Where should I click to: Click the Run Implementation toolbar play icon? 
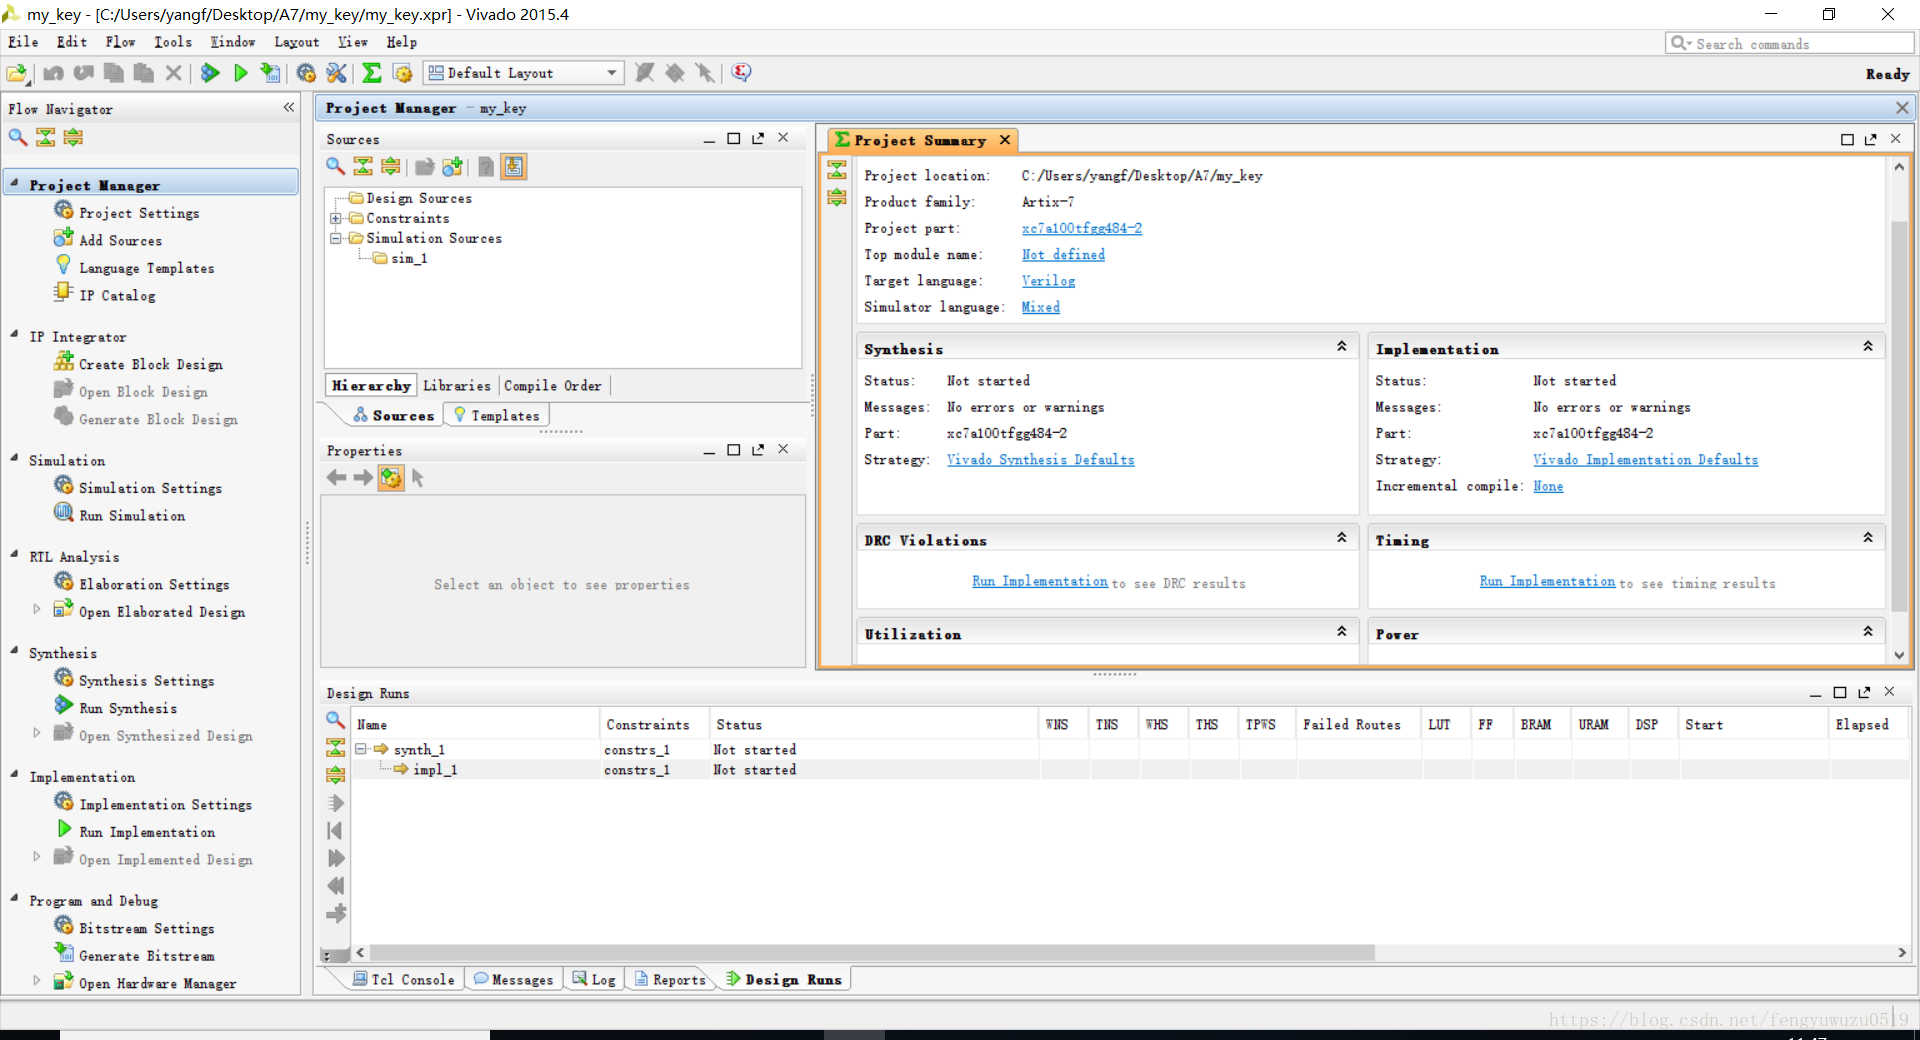[241, 73]
